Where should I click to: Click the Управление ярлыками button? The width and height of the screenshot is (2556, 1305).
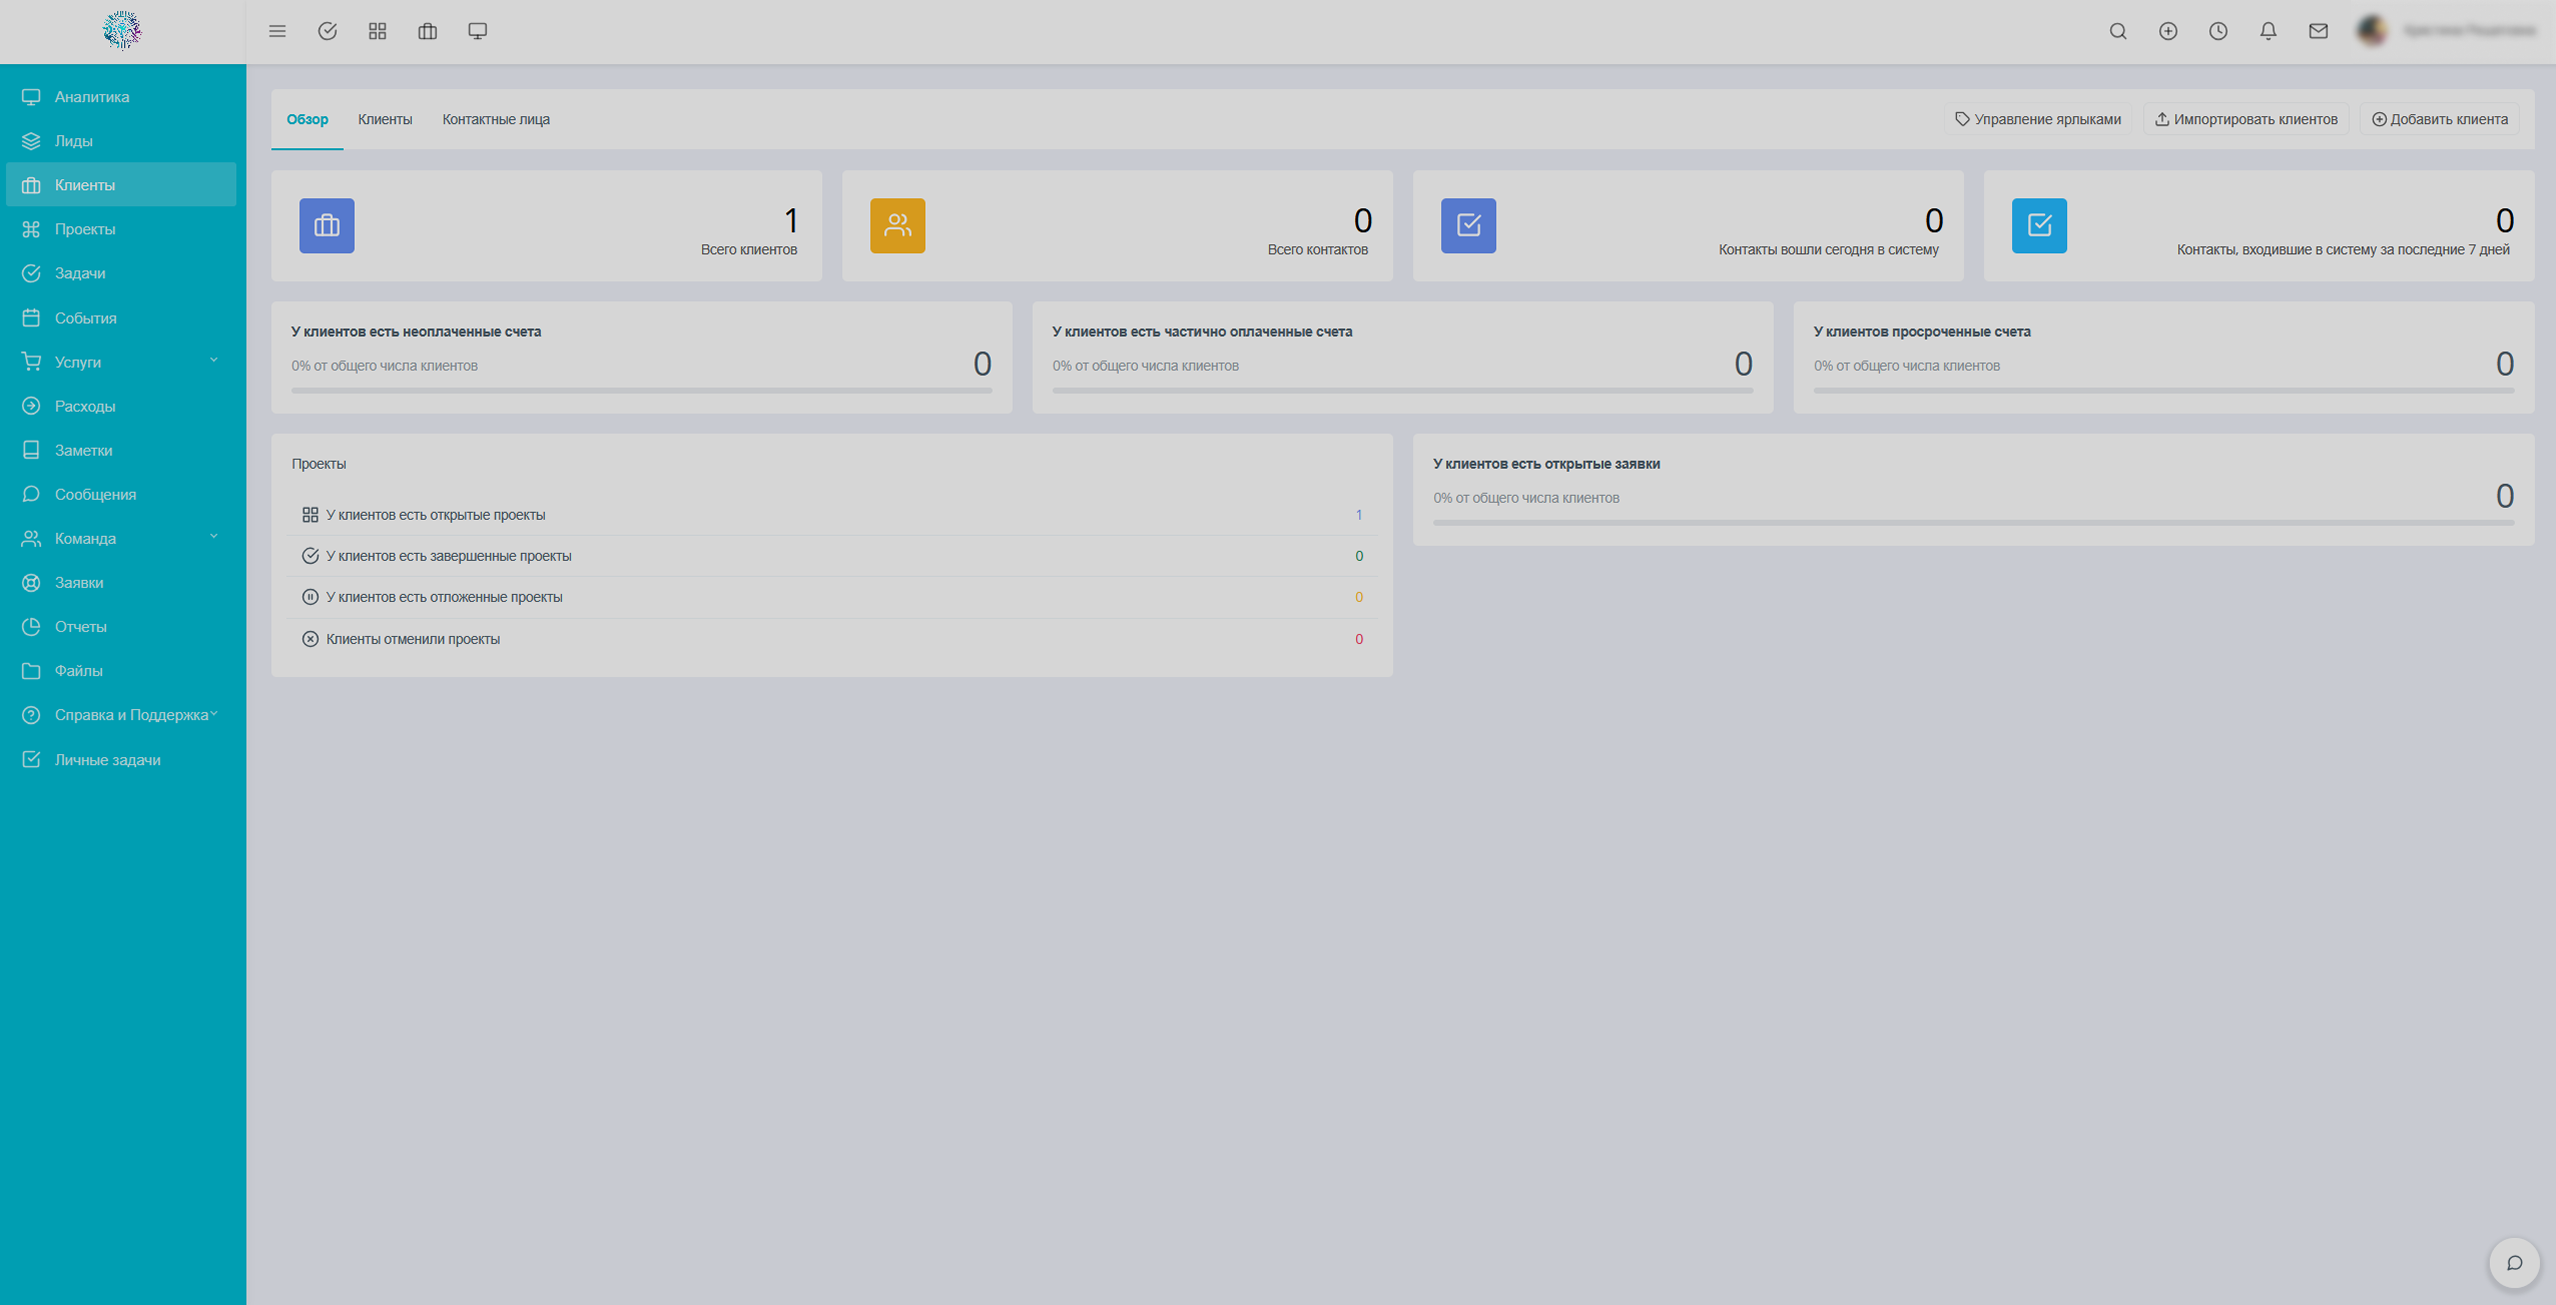point(2037,119)
